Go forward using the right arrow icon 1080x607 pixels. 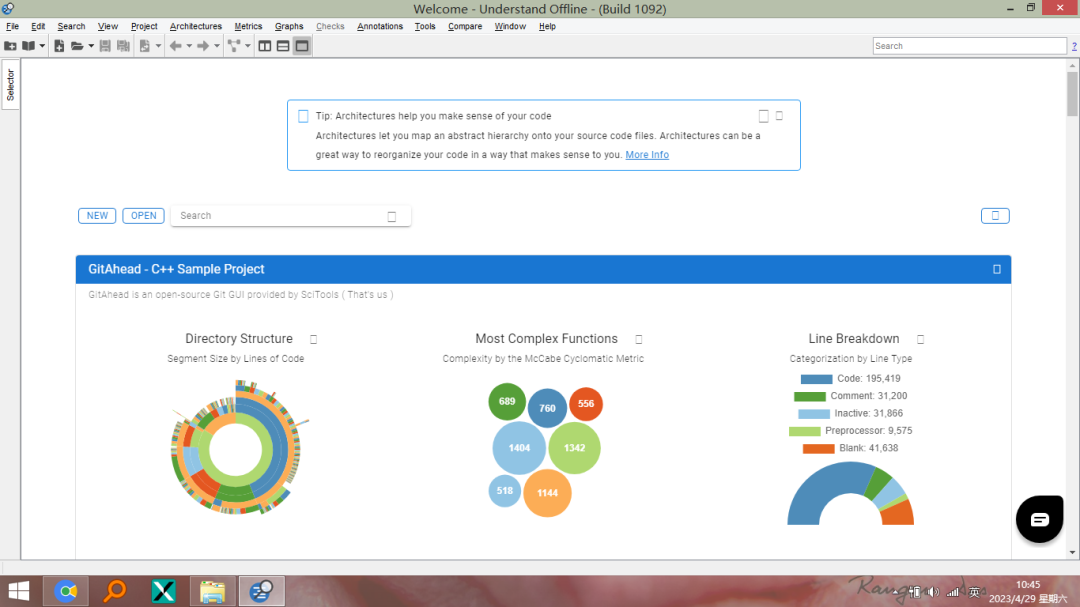click(202, 46)
